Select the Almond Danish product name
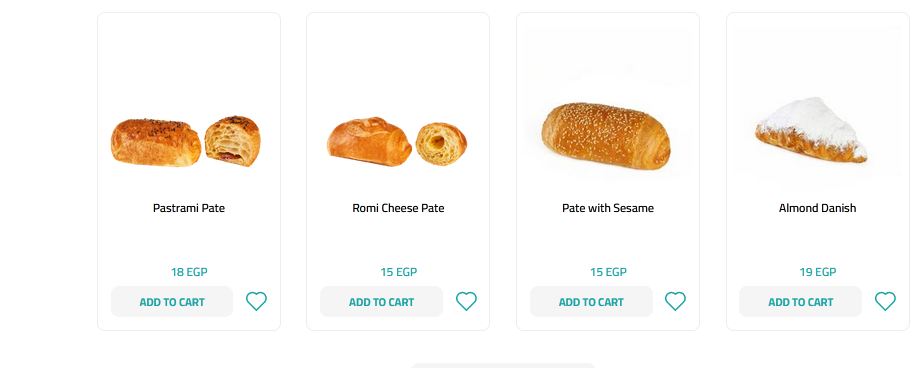Screen dimensions: 924x368 coord(817,208)
